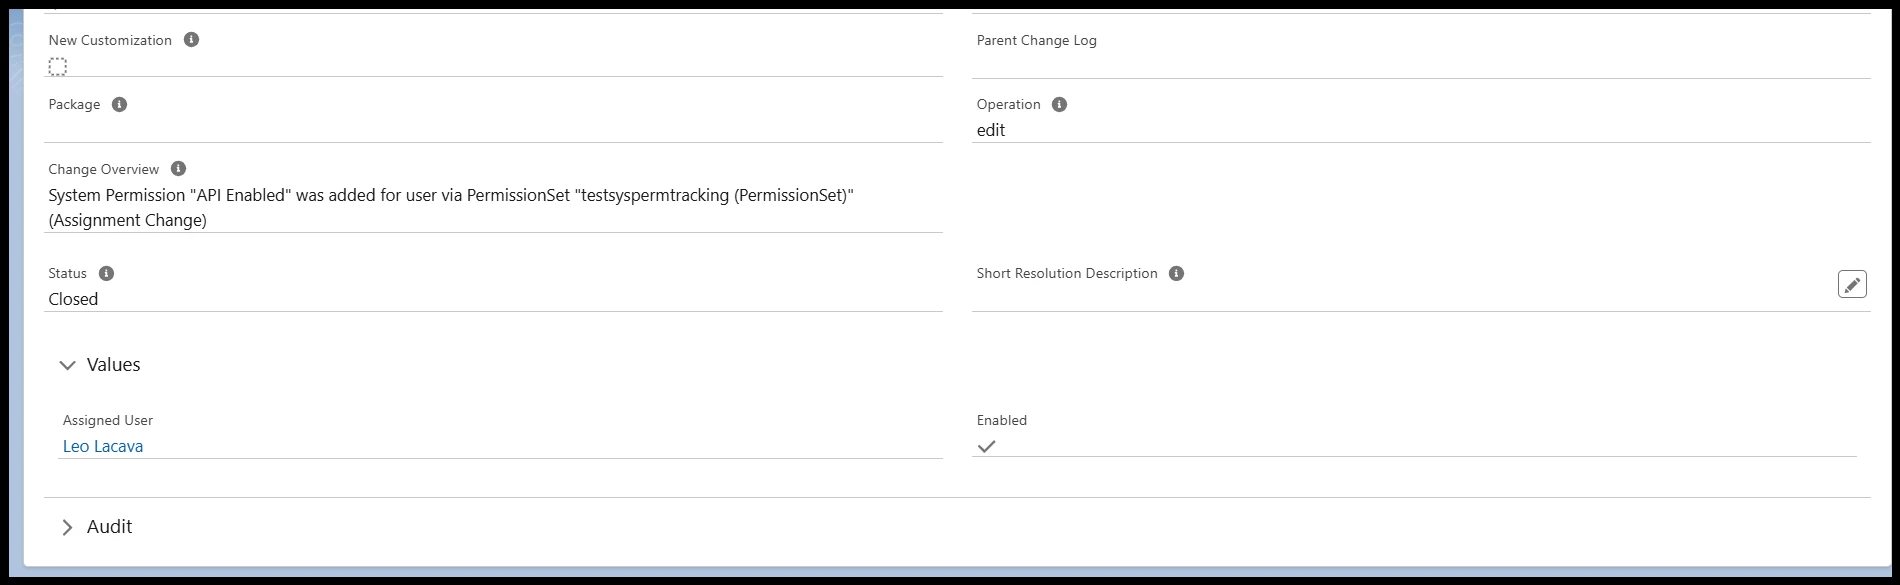Select the Status value Closed
1900x585 pixels.
pos(74,299)
